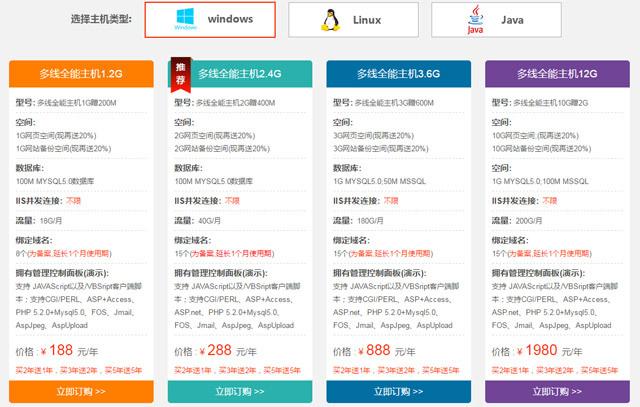Click the 选择主机类型 label
Screen dimensions: 640x407
101,19
